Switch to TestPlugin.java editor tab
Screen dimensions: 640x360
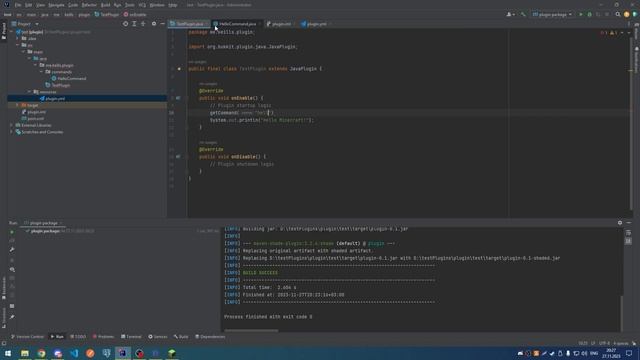click(189, 24)
